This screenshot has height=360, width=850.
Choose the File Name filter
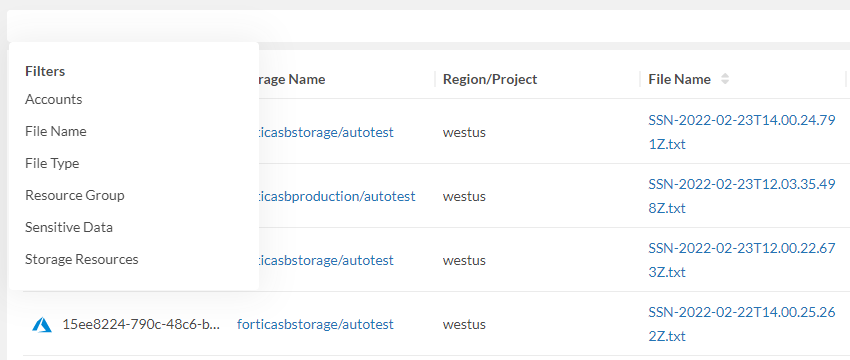click(x=56, y=131)
